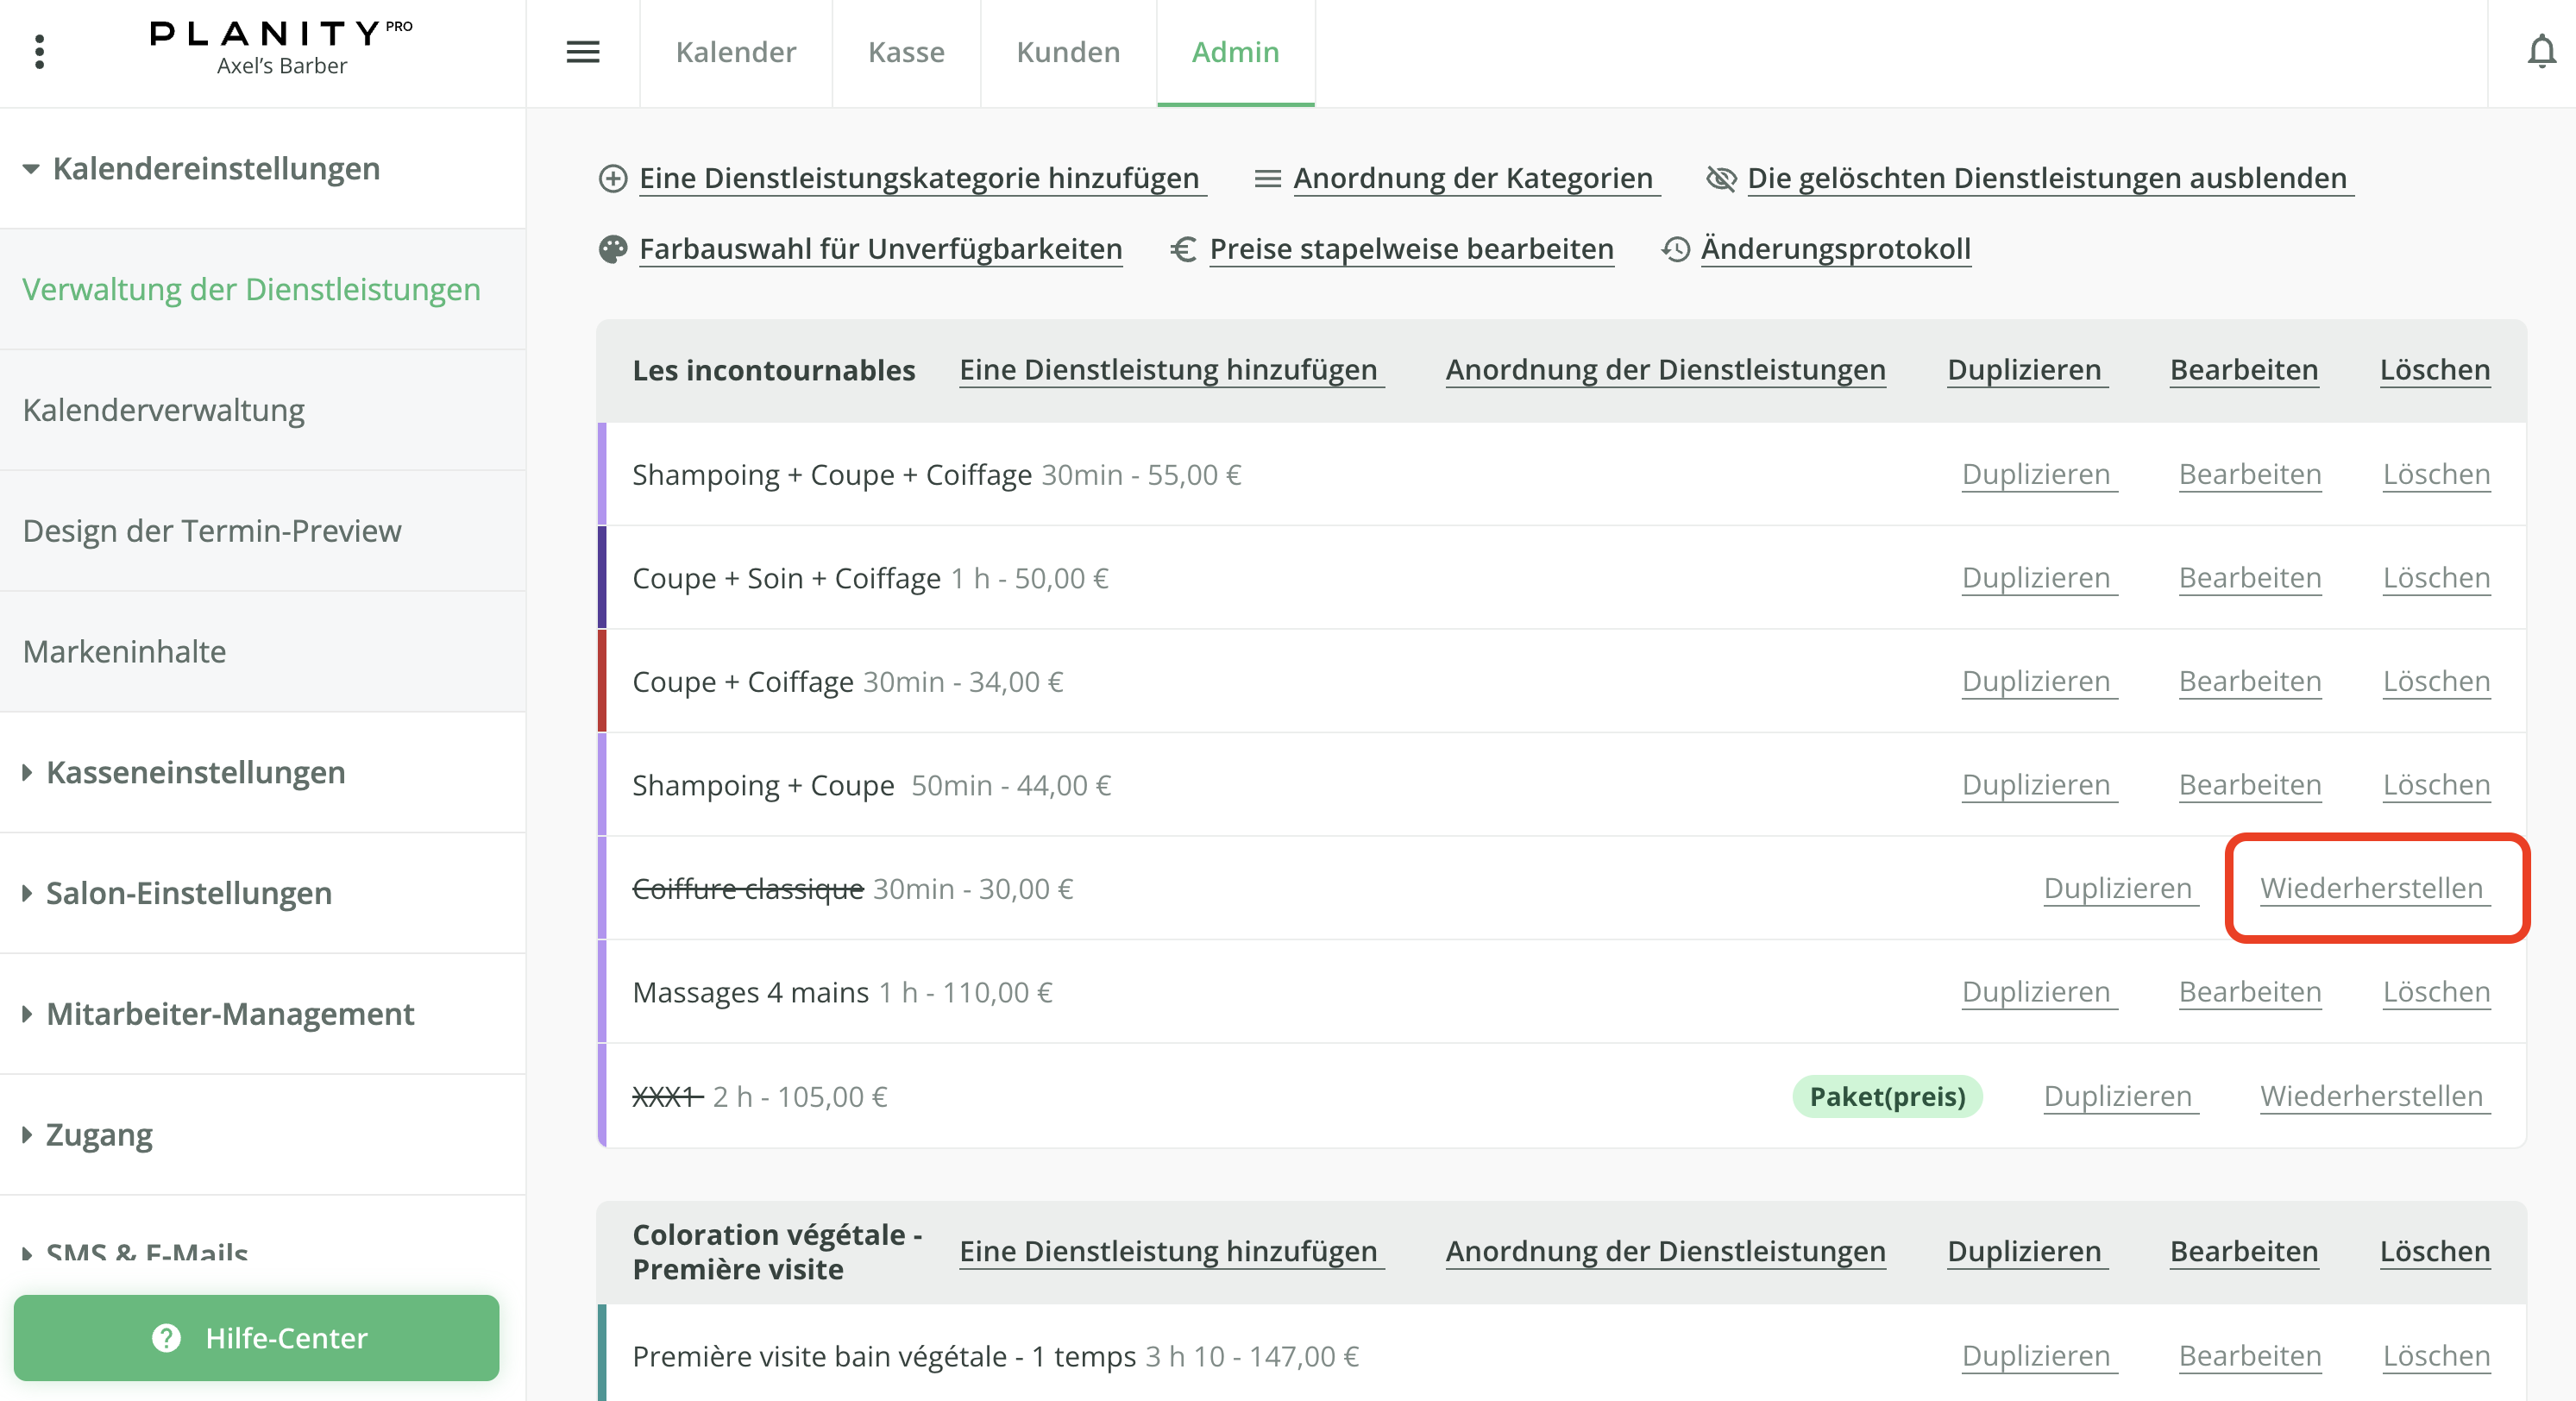Click the palette color selection icon
The height and width of the screenshot is (1401, 2576).
tap(613, 249)
